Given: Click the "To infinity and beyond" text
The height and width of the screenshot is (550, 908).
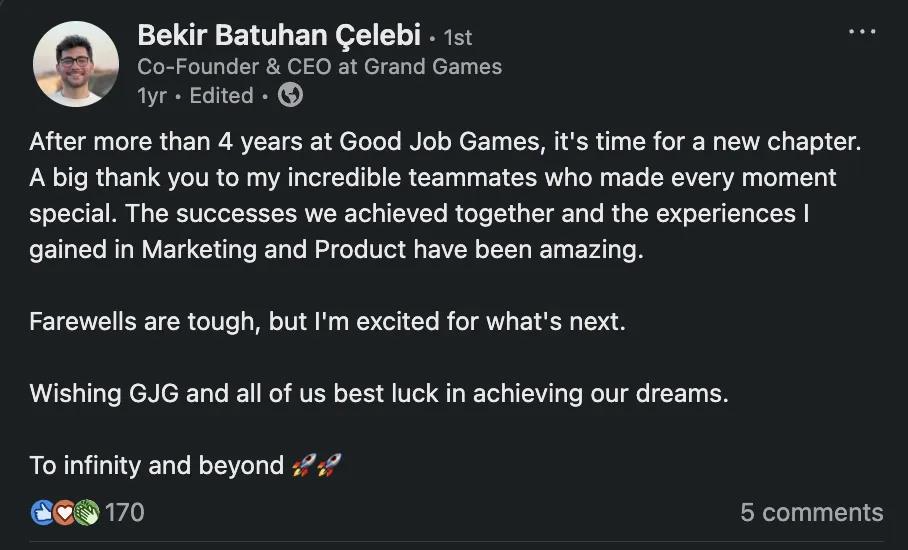Looking at the screenshot, I should [x=156, y=465].
